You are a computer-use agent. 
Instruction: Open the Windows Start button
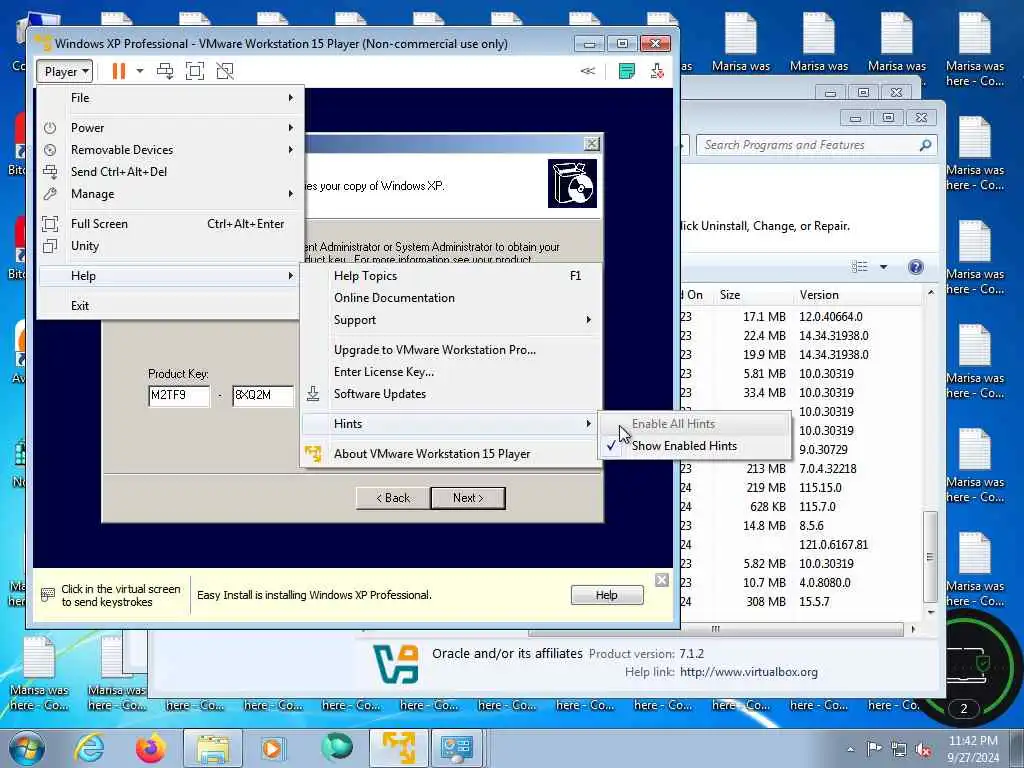coord(26,748)
